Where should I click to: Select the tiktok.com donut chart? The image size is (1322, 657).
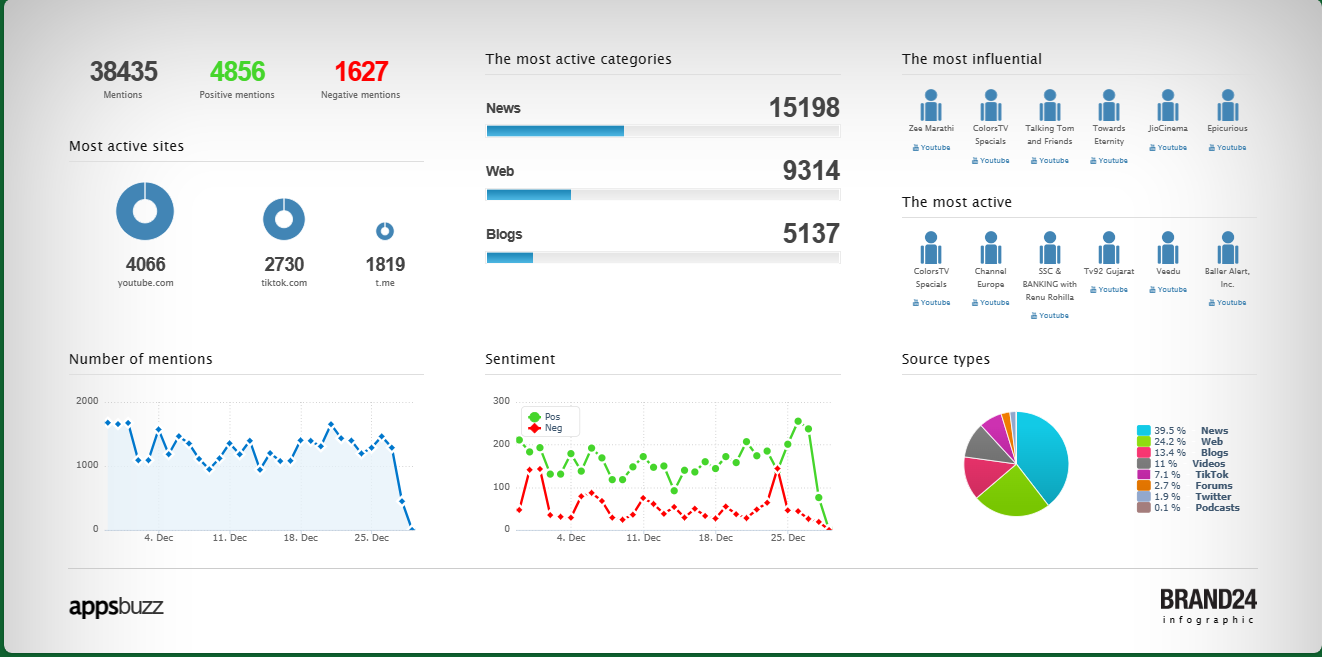(284, 219)
